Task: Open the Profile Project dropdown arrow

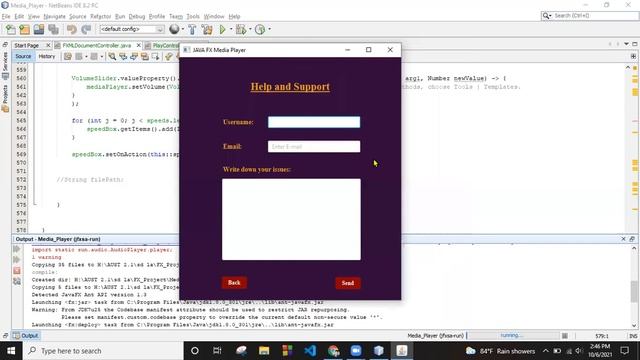Action: pyautogui.click(x=269, y=29)
